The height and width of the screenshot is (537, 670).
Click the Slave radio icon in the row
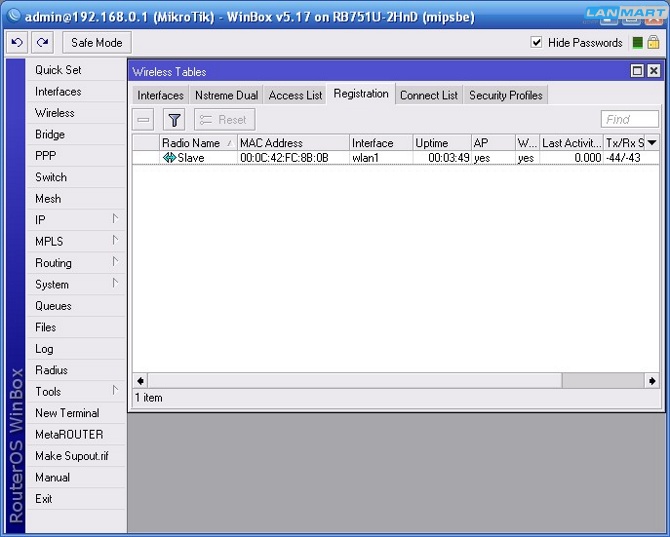tap(169, 158)
